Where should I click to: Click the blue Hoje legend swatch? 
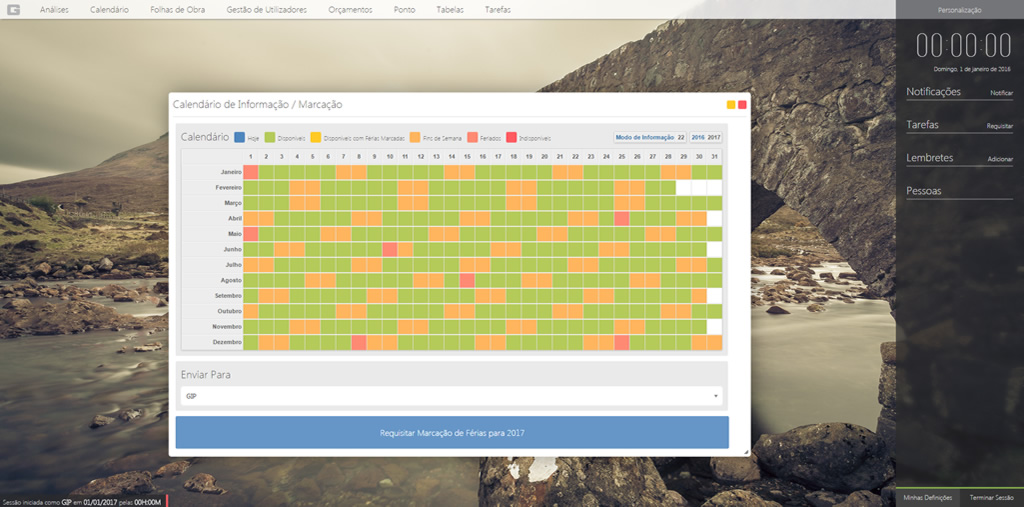[x=240, y=137]
